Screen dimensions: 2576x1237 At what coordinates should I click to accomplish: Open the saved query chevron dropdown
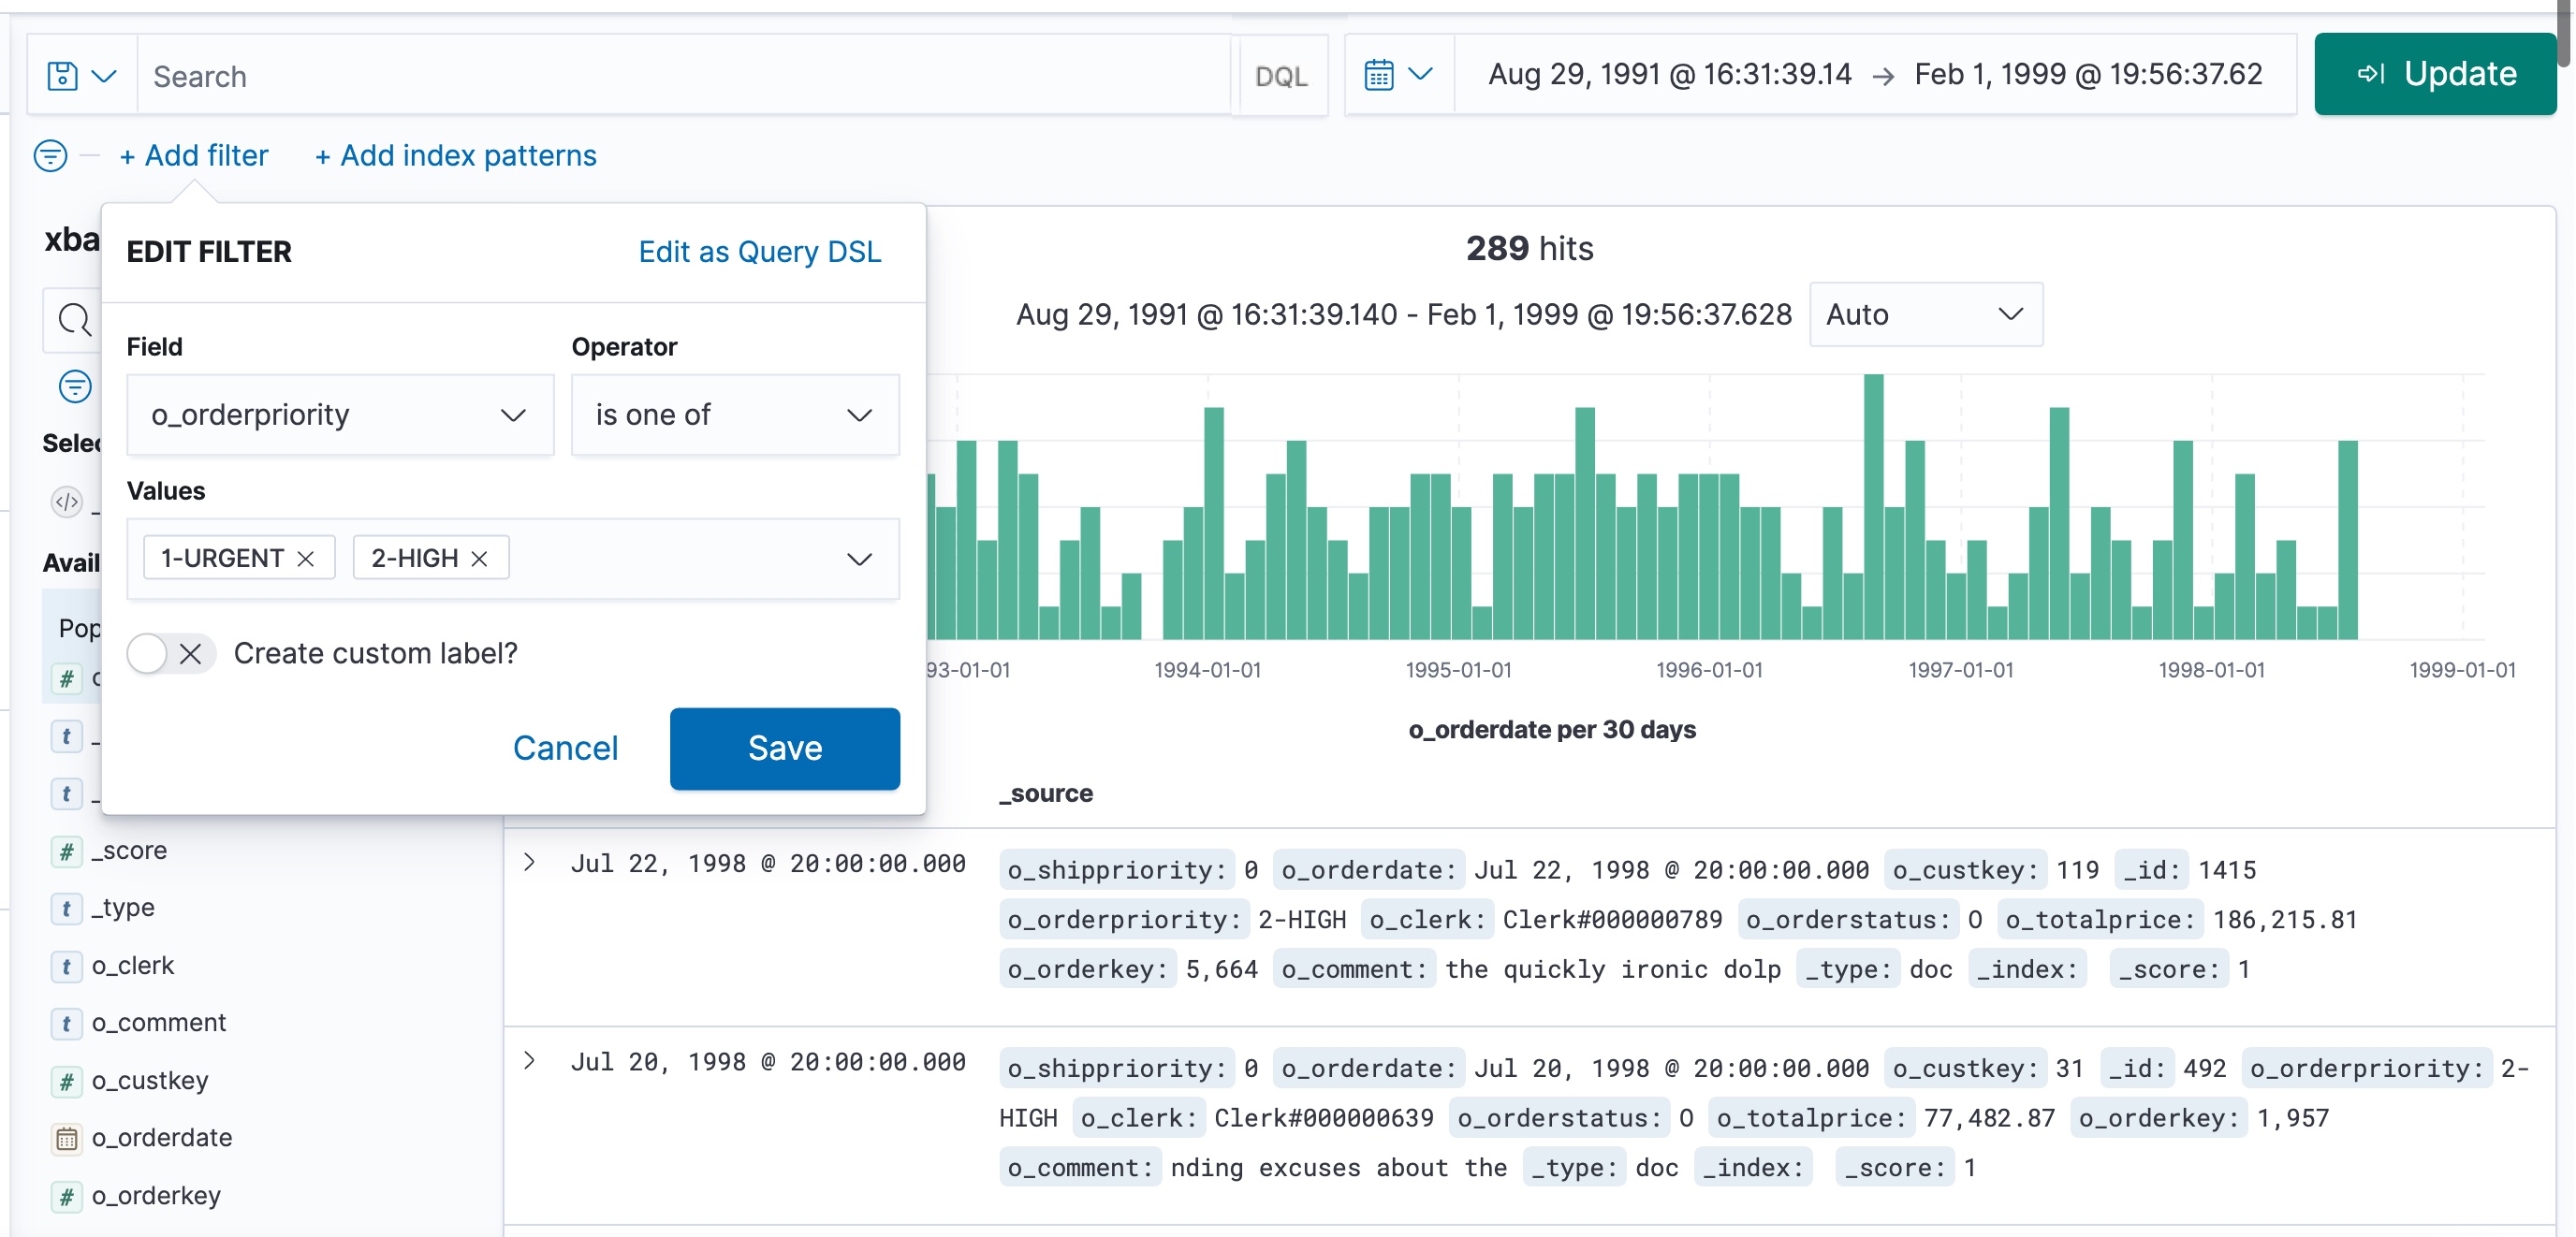[x=104, y=76]
